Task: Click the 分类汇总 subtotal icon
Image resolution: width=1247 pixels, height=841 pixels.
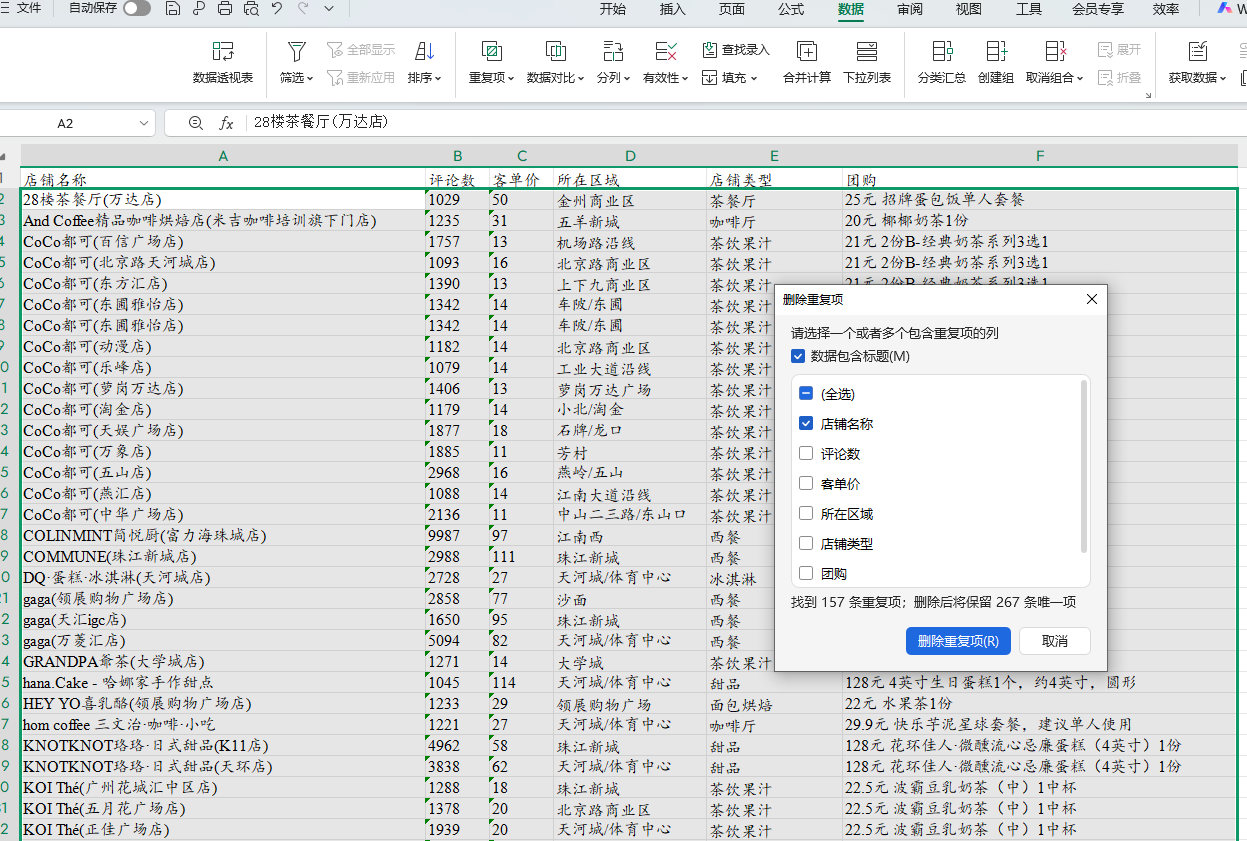Action: point(942,52)
